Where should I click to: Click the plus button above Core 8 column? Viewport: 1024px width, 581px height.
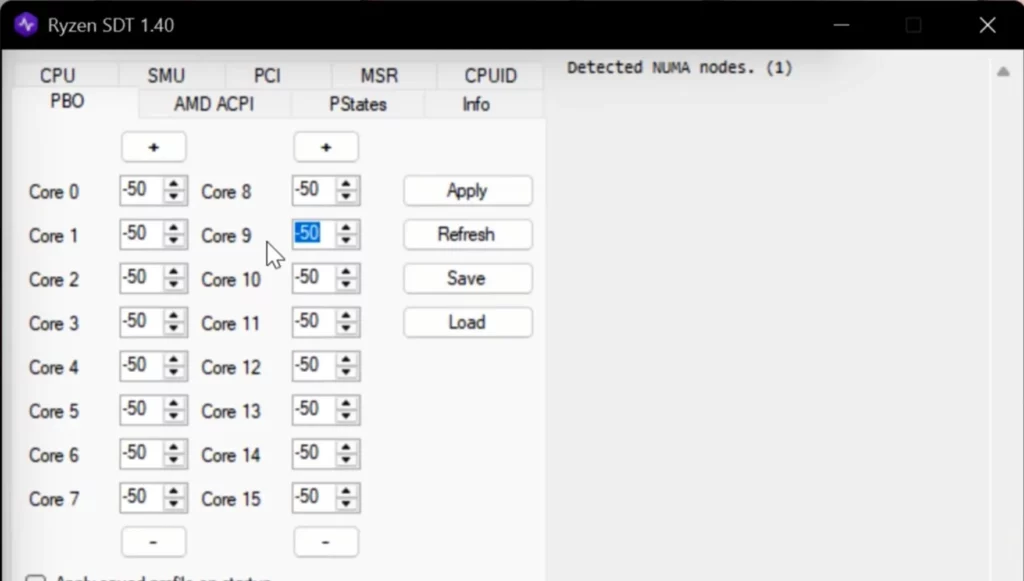click(326, 147)
